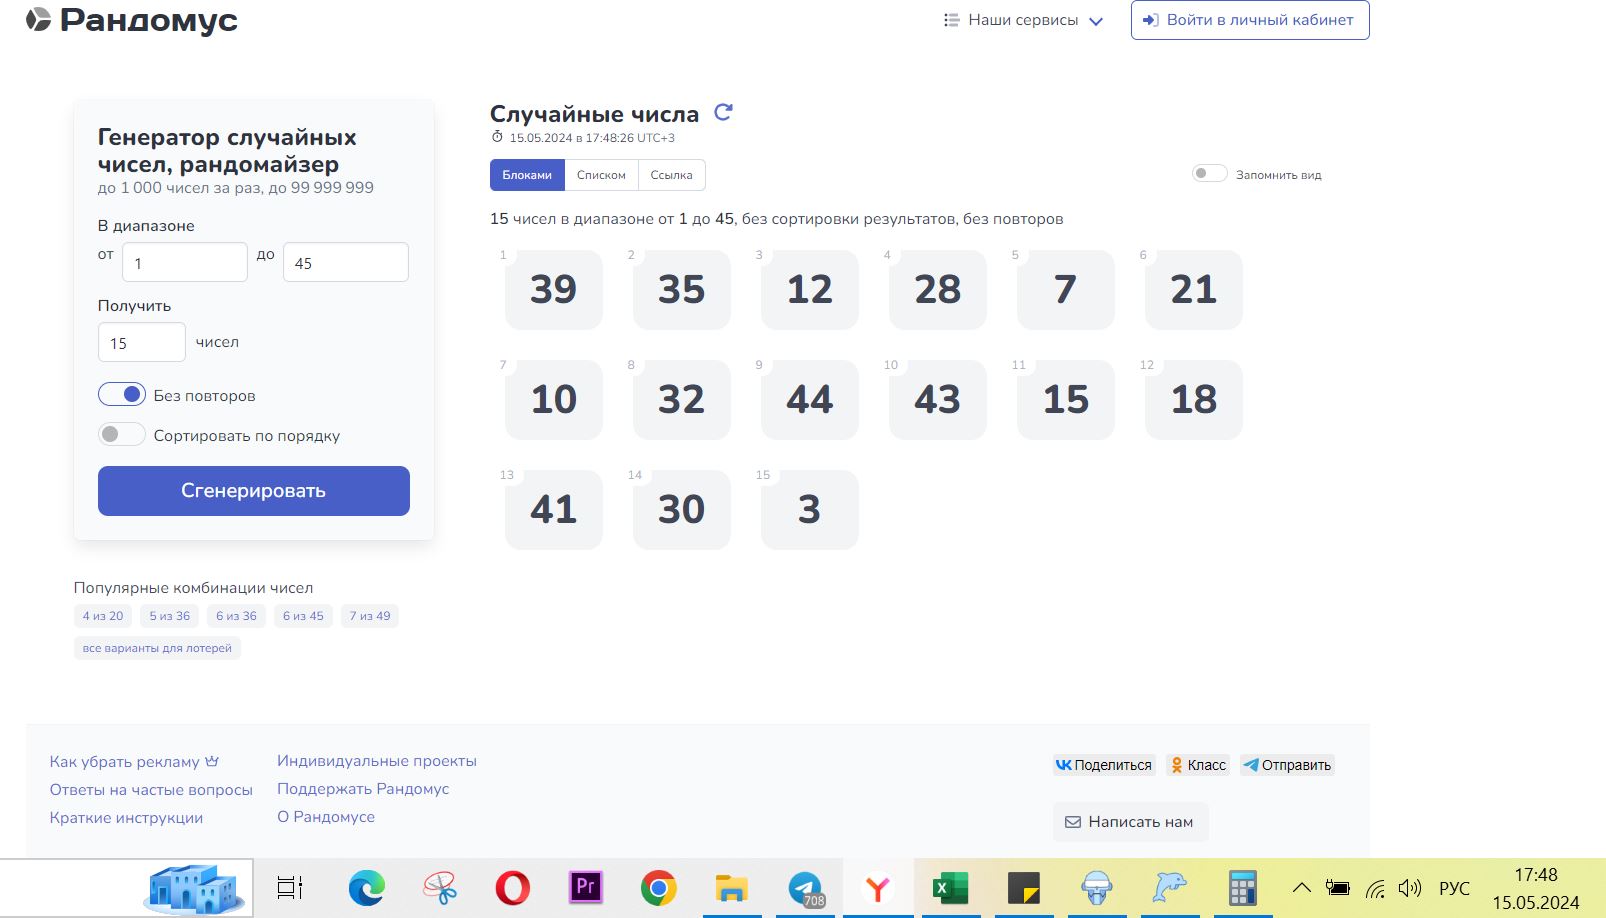
Task: Click the Odnoklassniki 'Класс' button
Action: (1198, 765)
